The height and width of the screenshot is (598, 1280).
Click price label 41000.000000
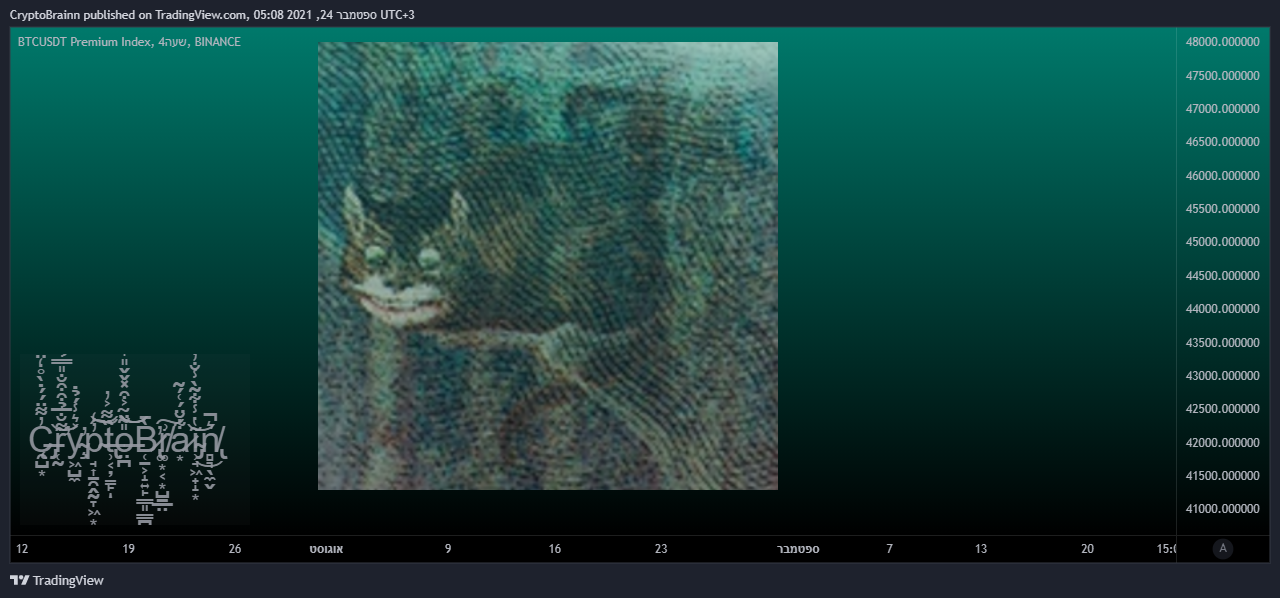[x=1222, y=508]
